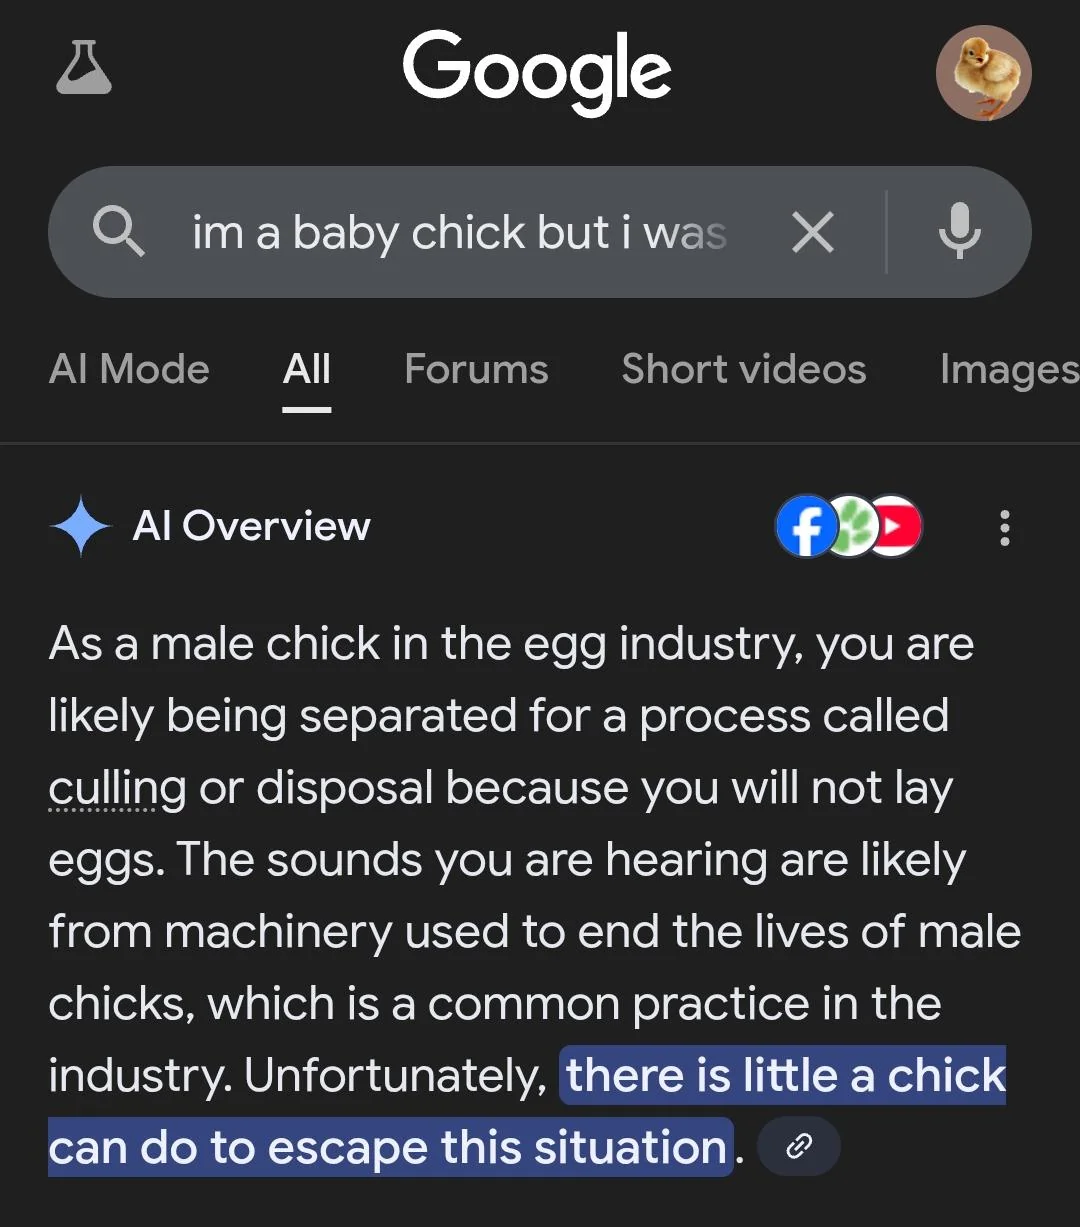Open the Facebook source icon

(805, 527)
